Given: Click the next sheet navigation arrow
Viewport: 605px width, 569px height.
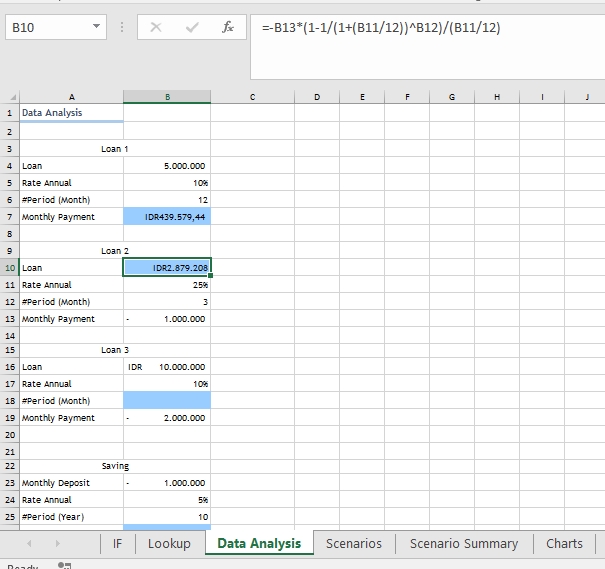Looking at the screenshot, I should pos(57,544).
